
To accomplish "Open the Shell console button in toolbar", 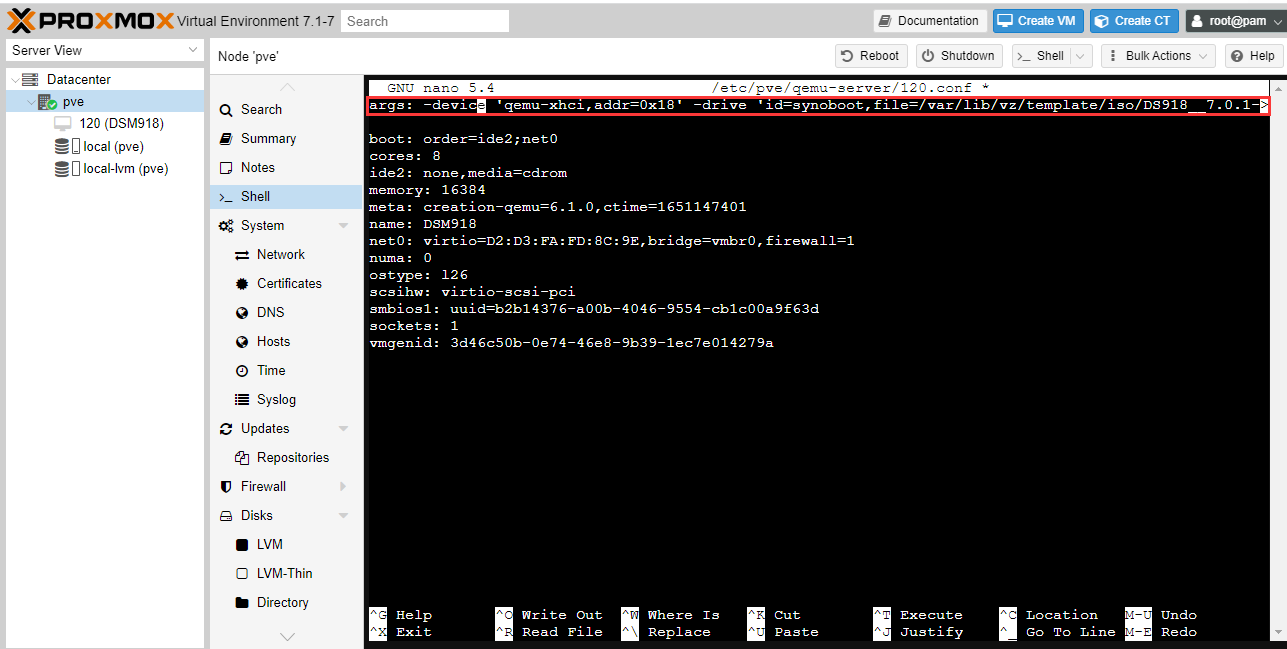I will [x=1041, y=56].
